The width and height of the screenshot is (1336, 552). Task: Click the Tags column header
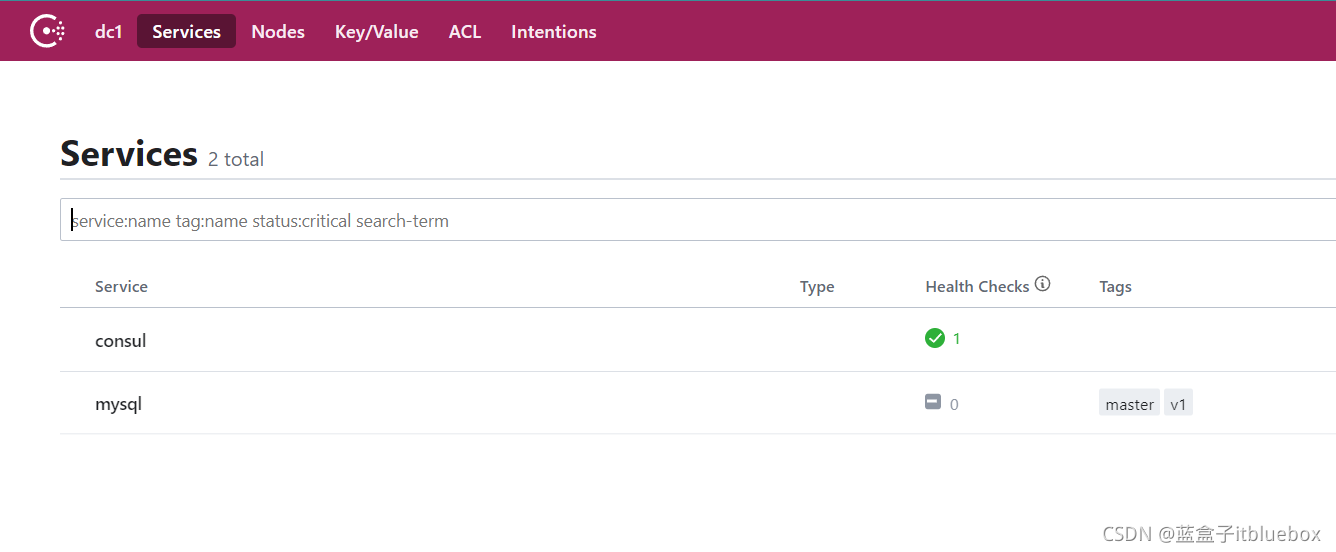pyautogui.click(x=1115, y=287)
